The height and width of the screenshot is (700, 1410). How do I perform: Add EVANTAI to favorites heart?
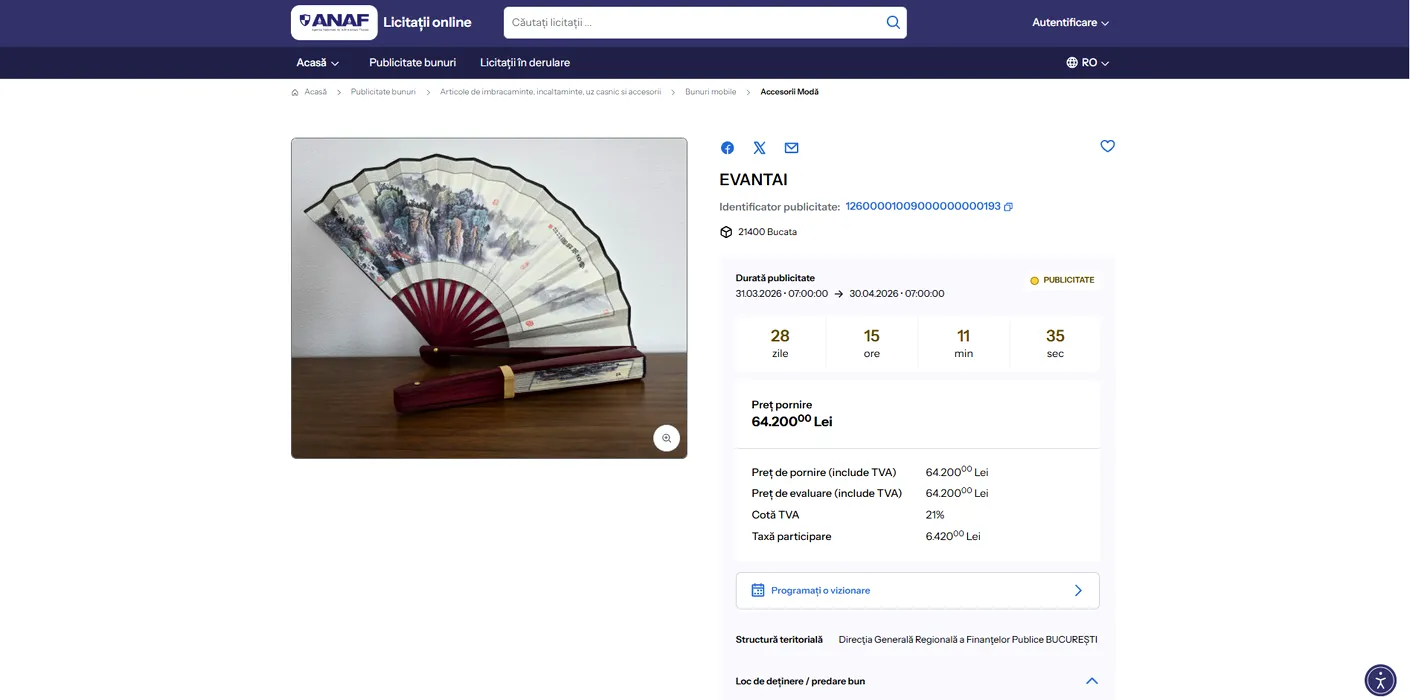pyautogui.click(x=1107, y=146)
